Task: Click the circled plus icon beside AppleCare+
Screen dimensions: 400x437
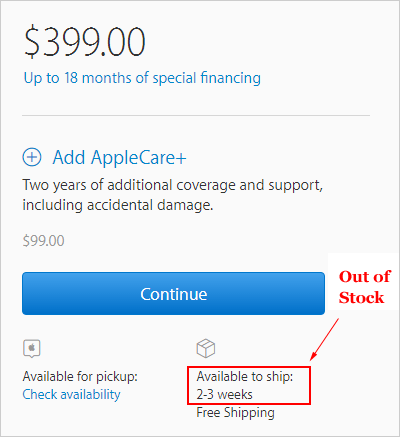Action: pyautogui.click(x=32, y=157)
